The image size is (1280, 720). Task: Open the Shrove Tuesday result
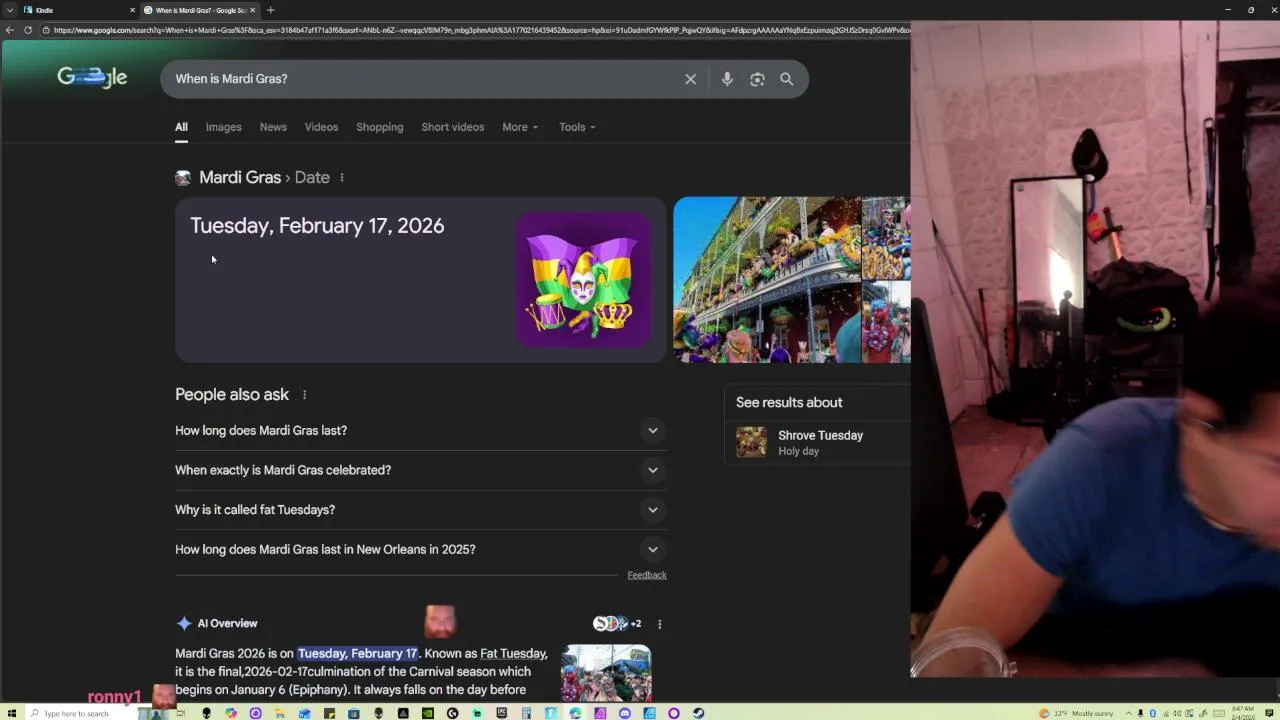click(818, 442)
